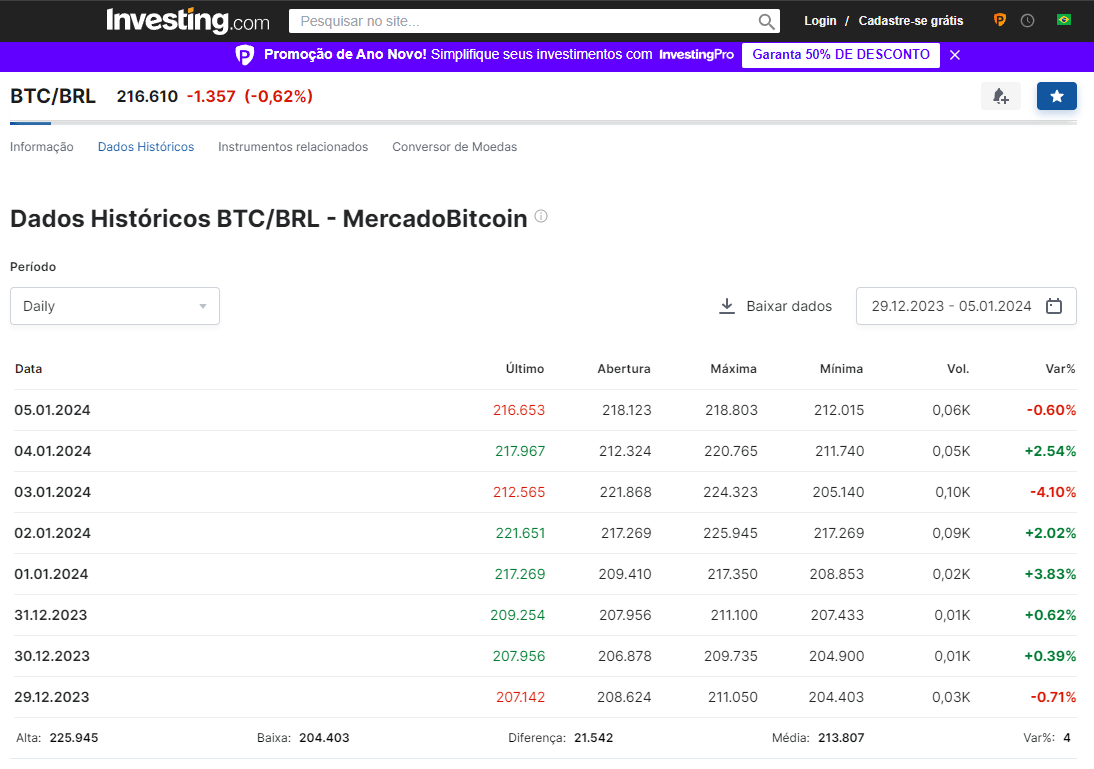This screenshot has width=1094, height=769.
Task: Click last price 209.254
Action: click(x=518, y=615)
